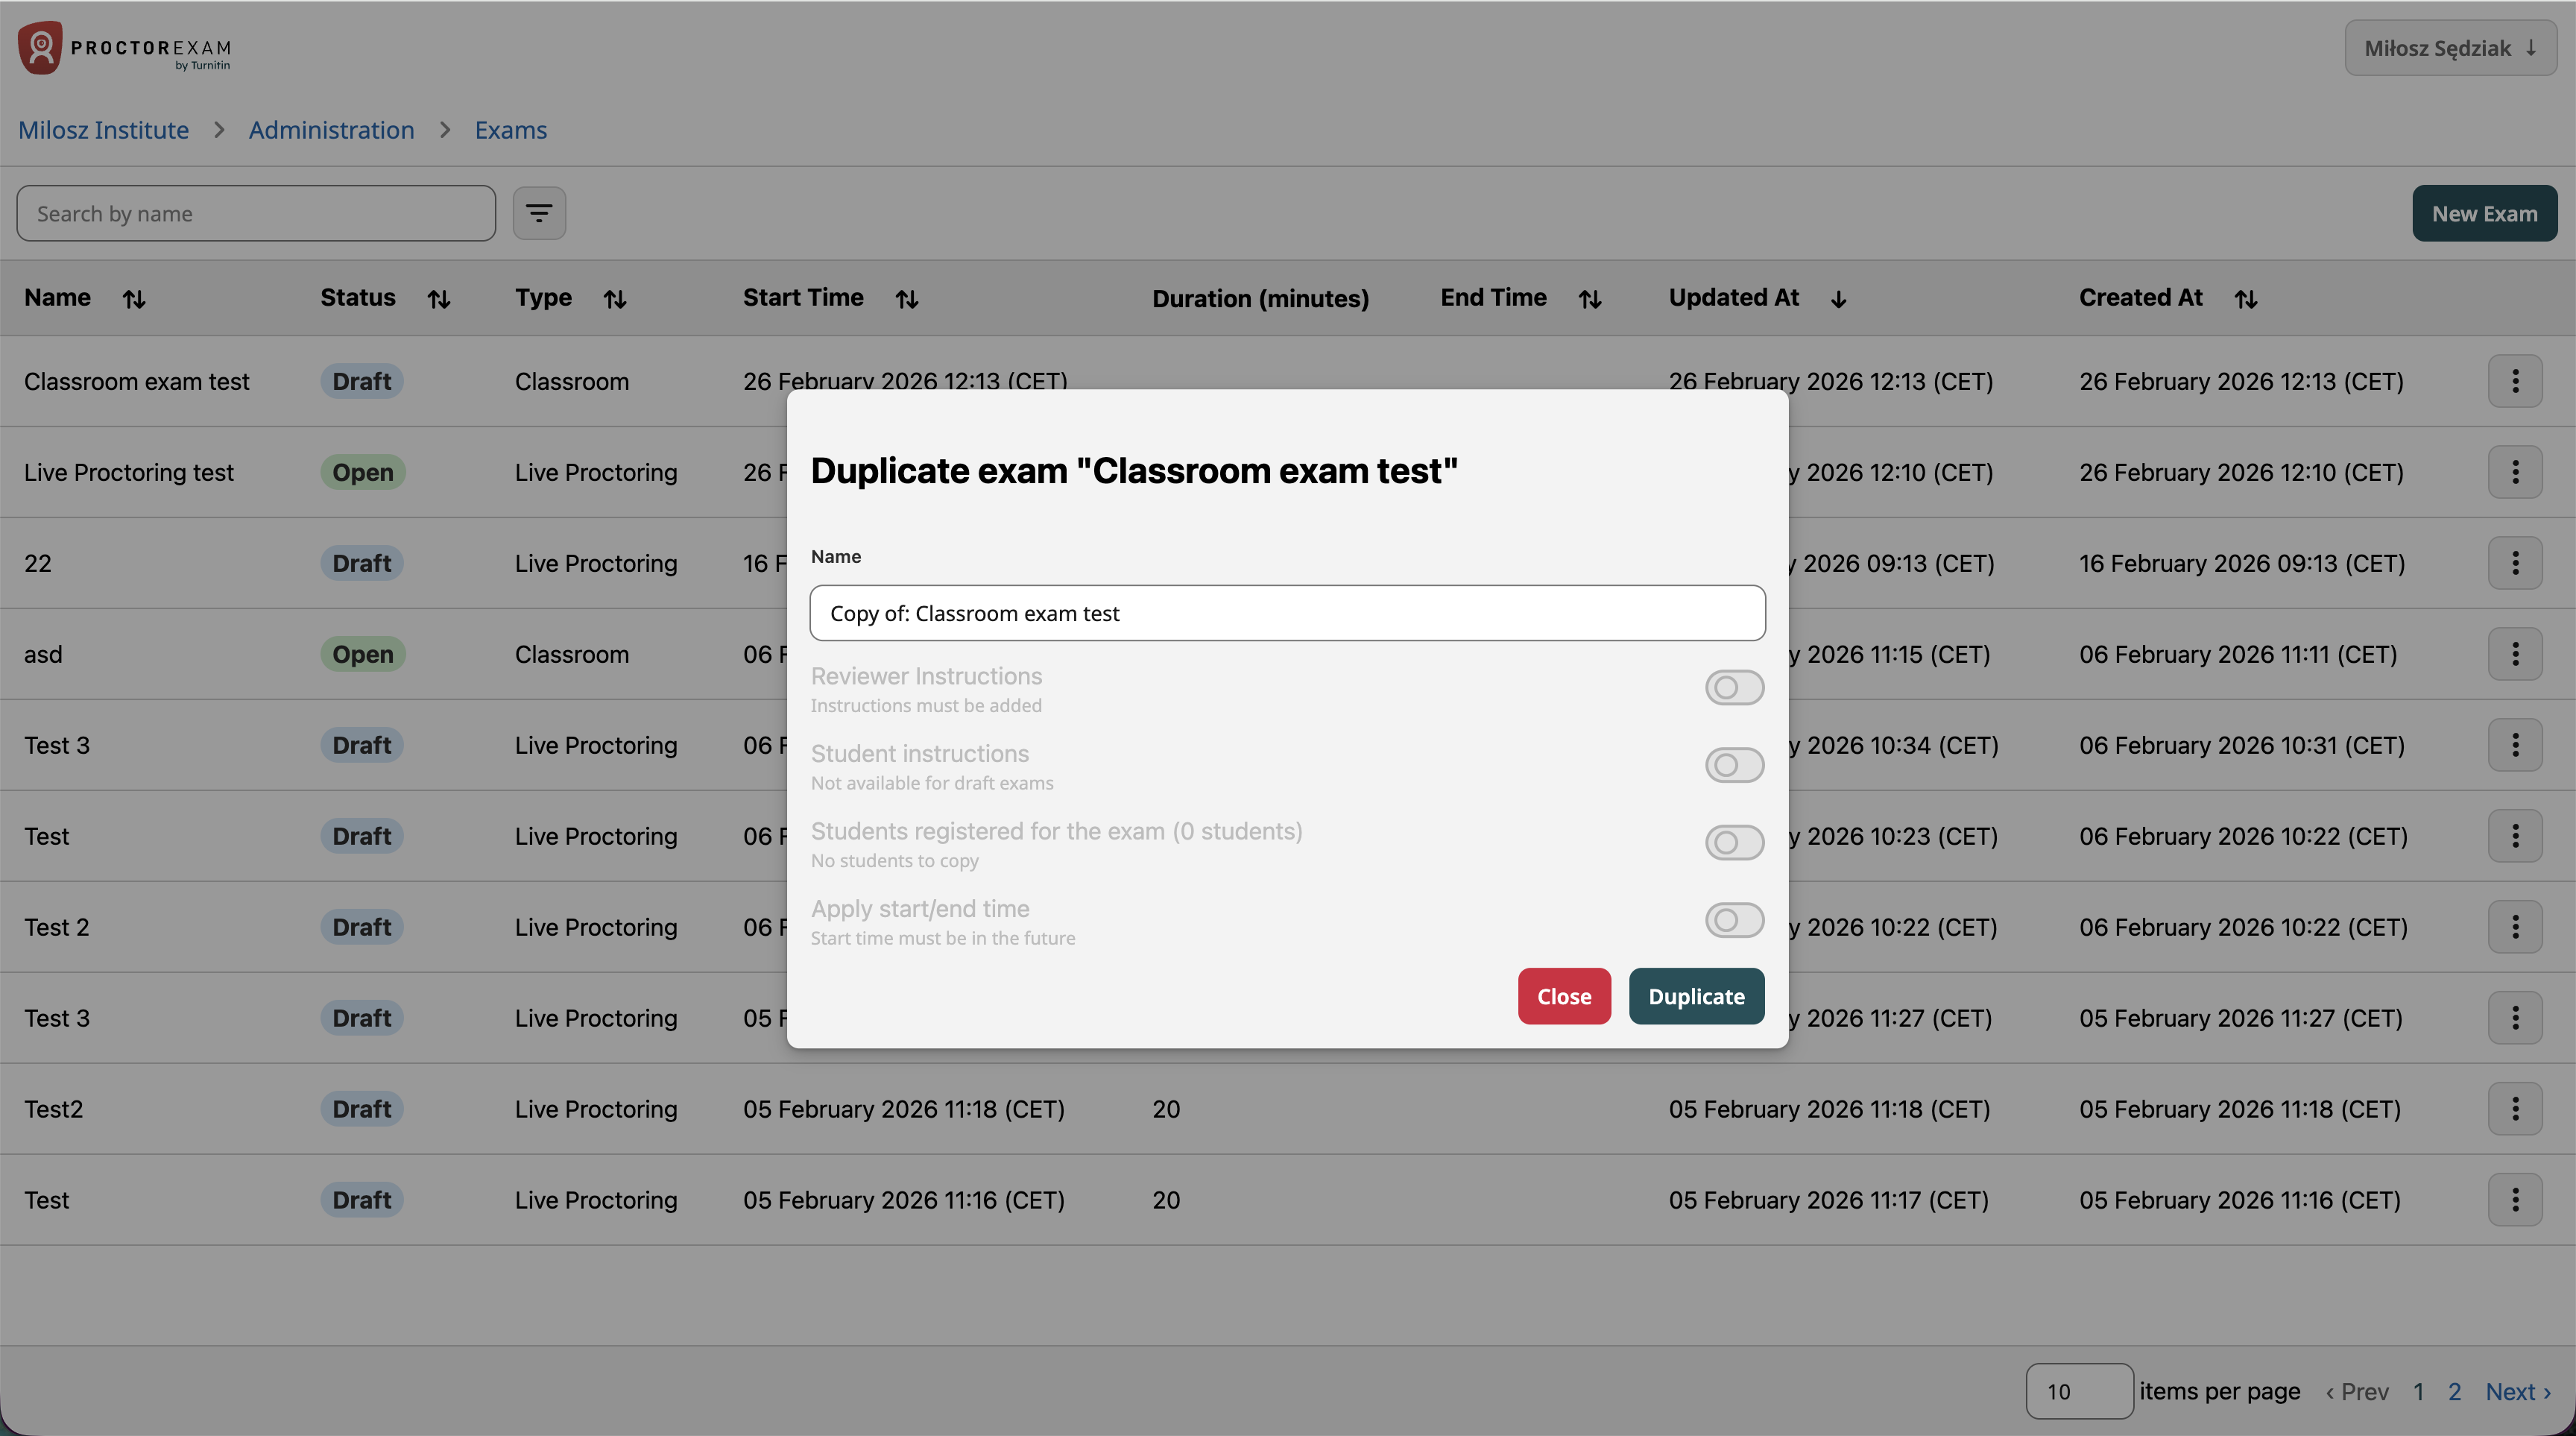Viewport: 2576px width, 1436px height.
Task: Open actions menu for Test 3 created 05 February
Action: 2515,1018
